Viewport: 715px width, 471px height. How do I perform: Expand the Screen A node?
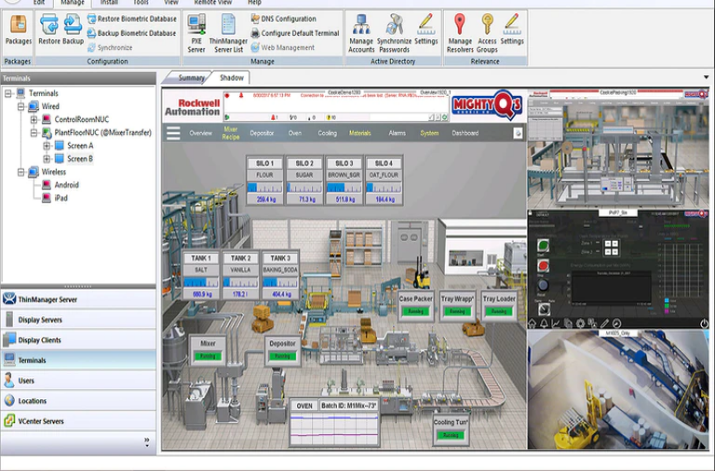(x=47, y=146)
